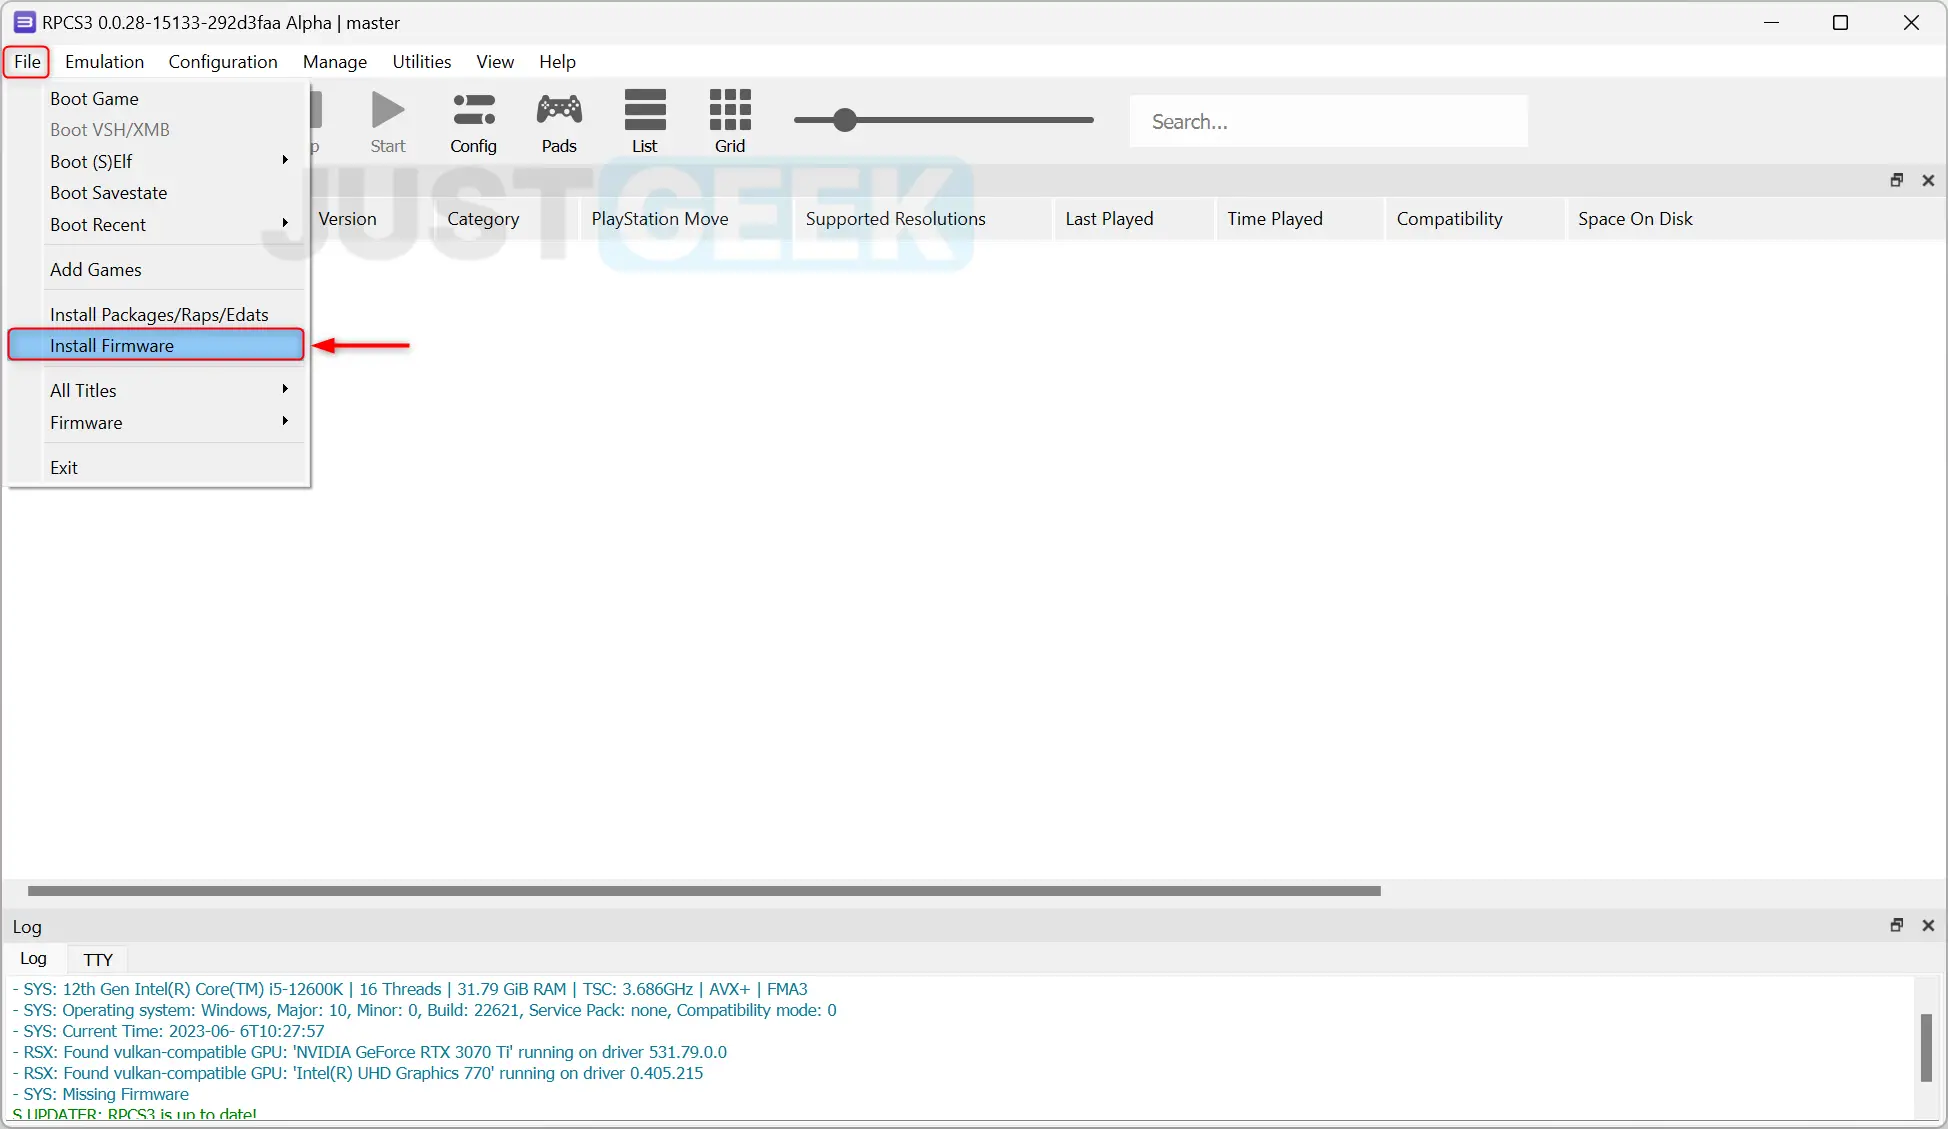Select the i5-12600K CPU log line
This screenshot has height=1129, width=1948.
(410, 989)
